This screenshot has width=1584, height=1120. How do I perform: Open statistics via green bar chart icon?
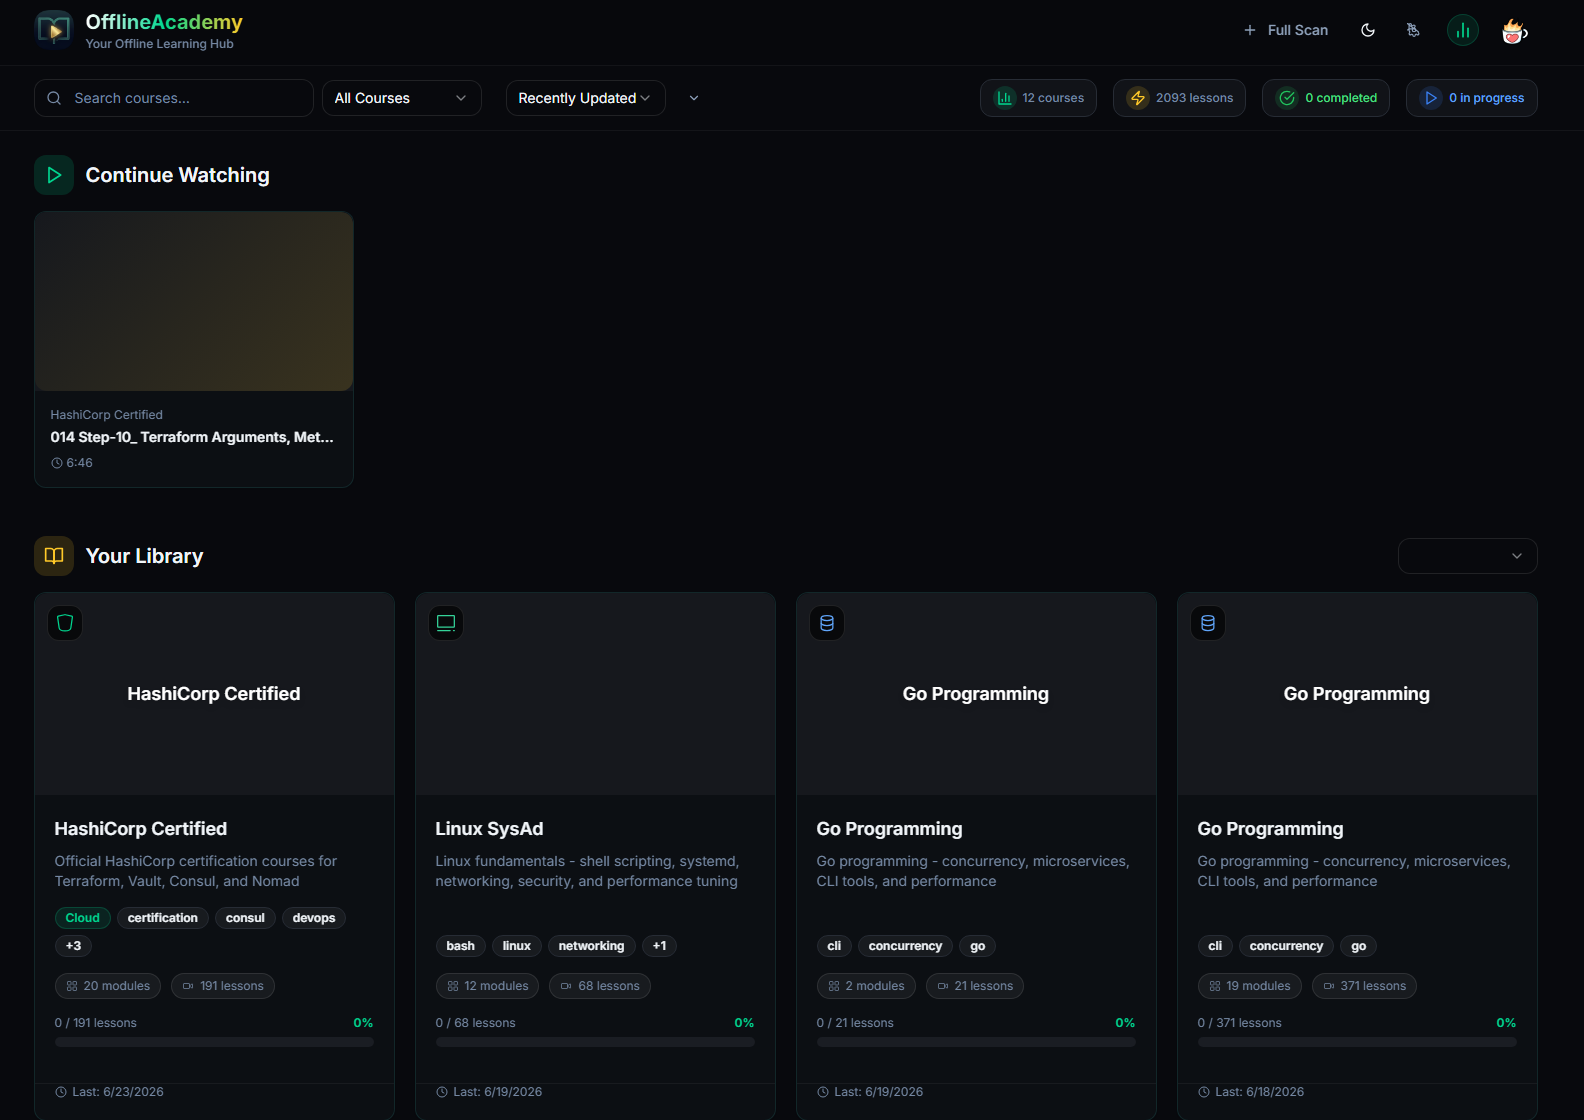(x=1463, y=30)
